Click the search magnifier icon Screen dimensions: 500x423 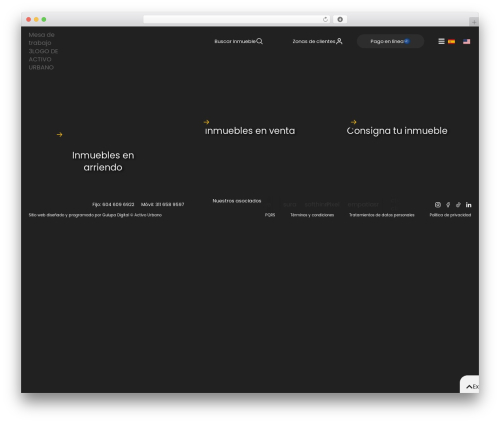(260, 41)
